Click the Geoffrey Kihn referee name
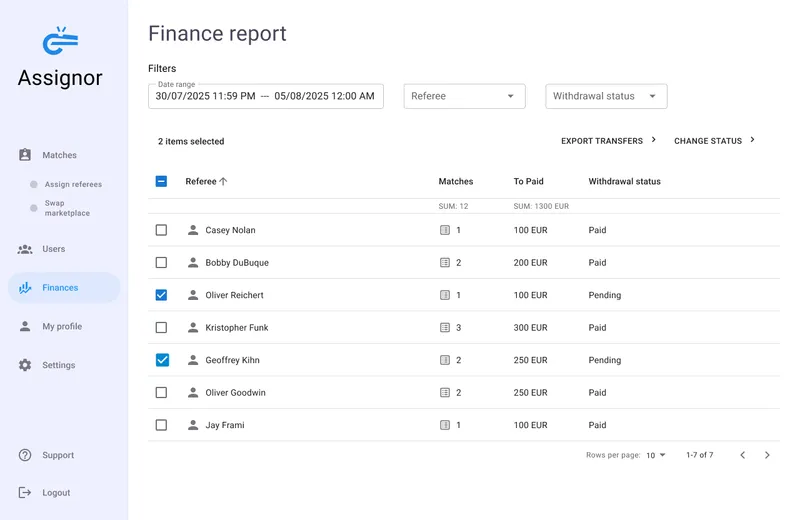Viewport: 800px width, 520px height. click(x=232, y=360)
